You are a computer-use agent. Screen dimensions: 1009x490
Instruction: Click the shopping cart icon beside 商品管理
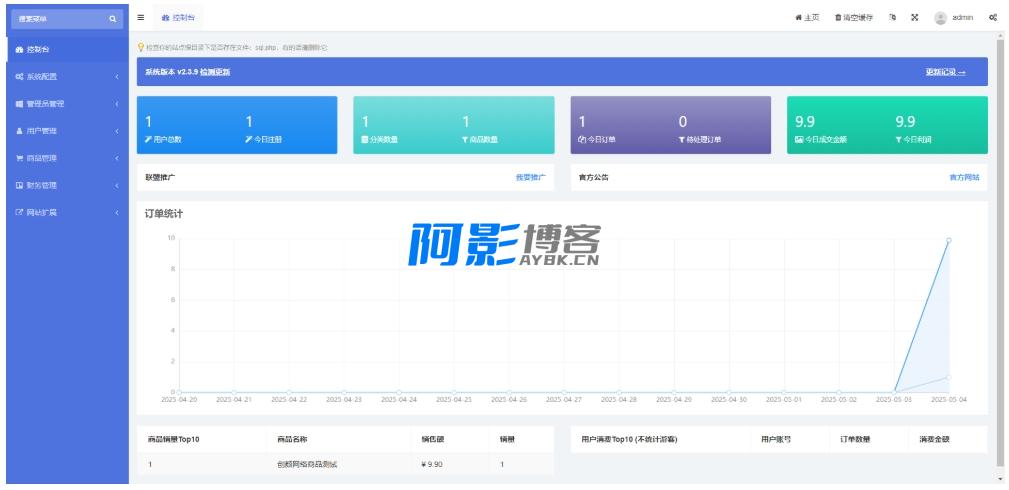tap(19, 158)
